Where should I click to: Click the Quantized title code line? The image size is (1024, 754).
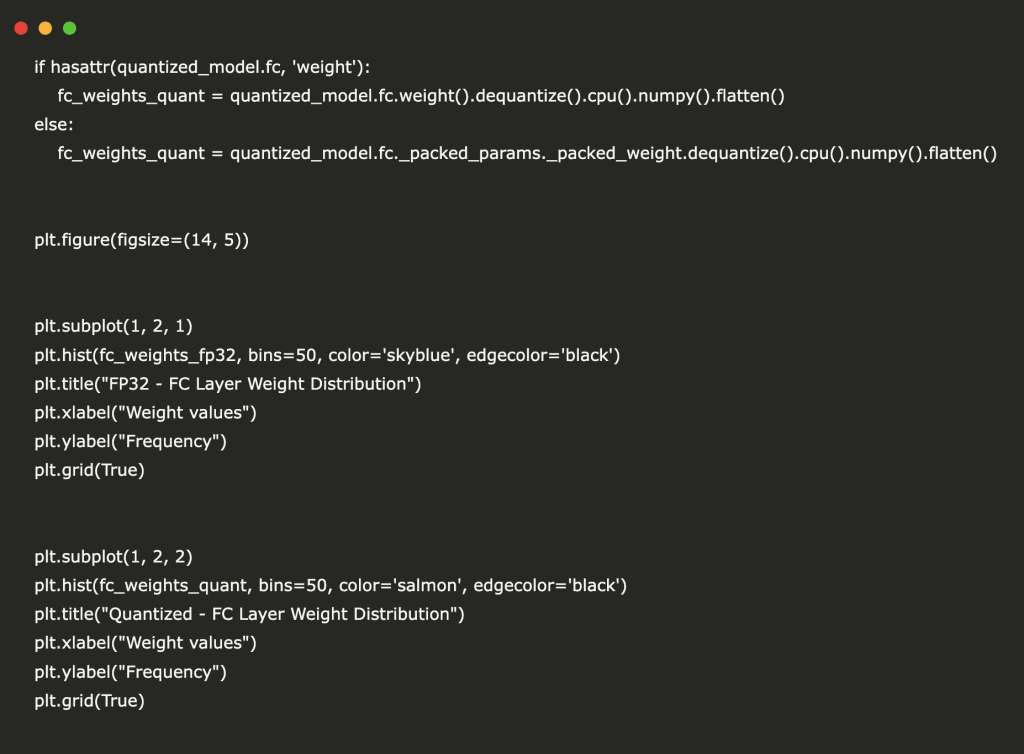250,615
